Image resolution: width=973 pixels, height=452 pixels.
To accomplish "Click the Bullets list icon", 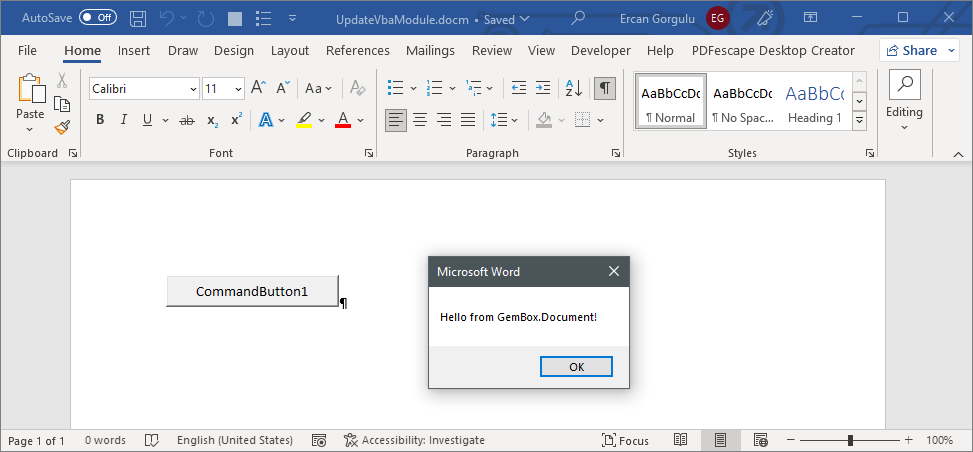I will tap(395, 88).
